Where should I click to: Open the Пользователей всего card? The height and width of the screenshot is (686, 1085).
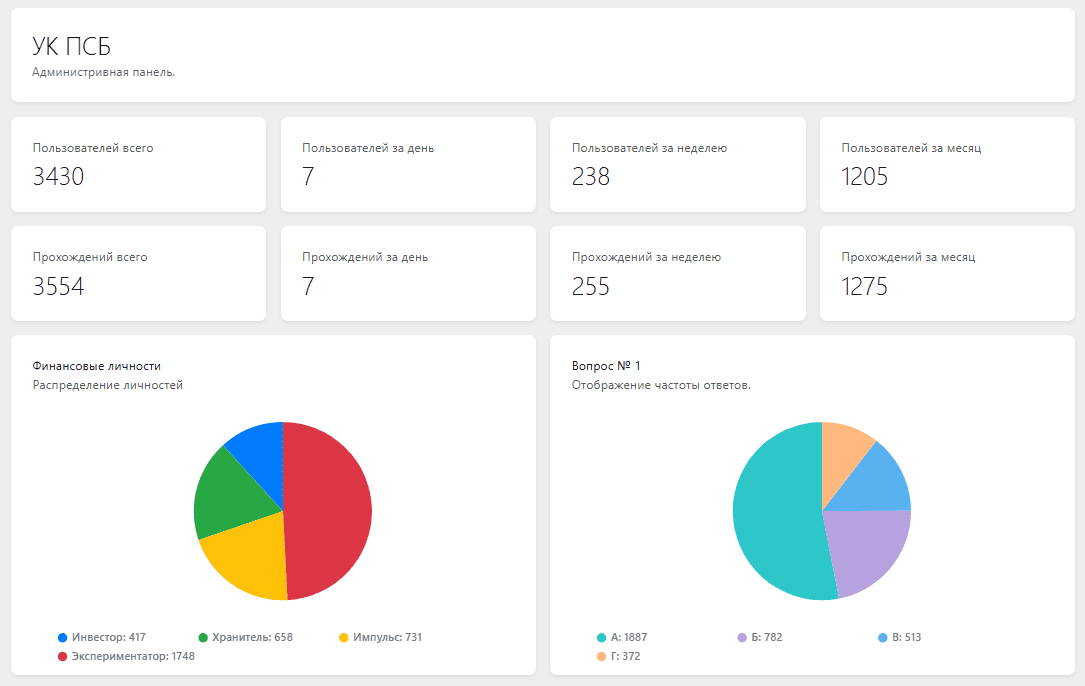coord(138,164)
